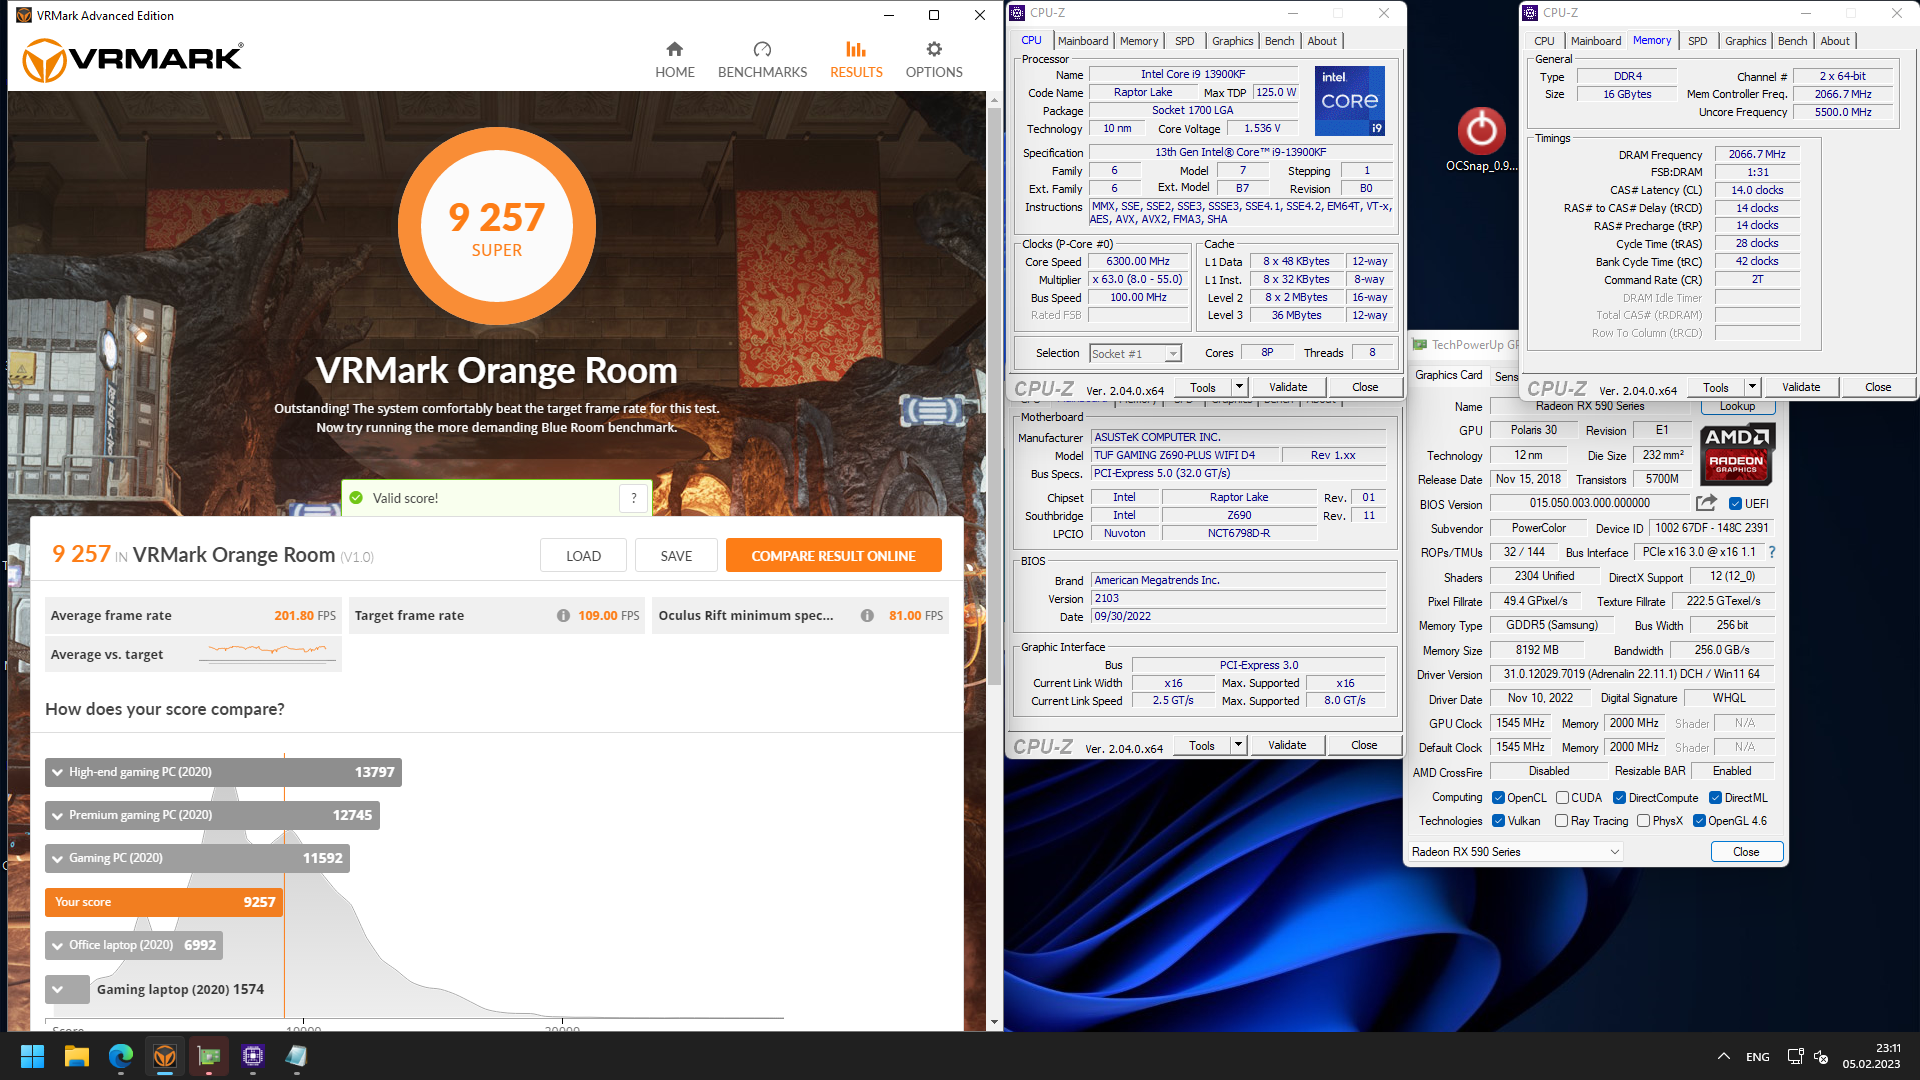
Task: Click the Average vs. target frame rate graph
Action: click(x=268, y=651)
